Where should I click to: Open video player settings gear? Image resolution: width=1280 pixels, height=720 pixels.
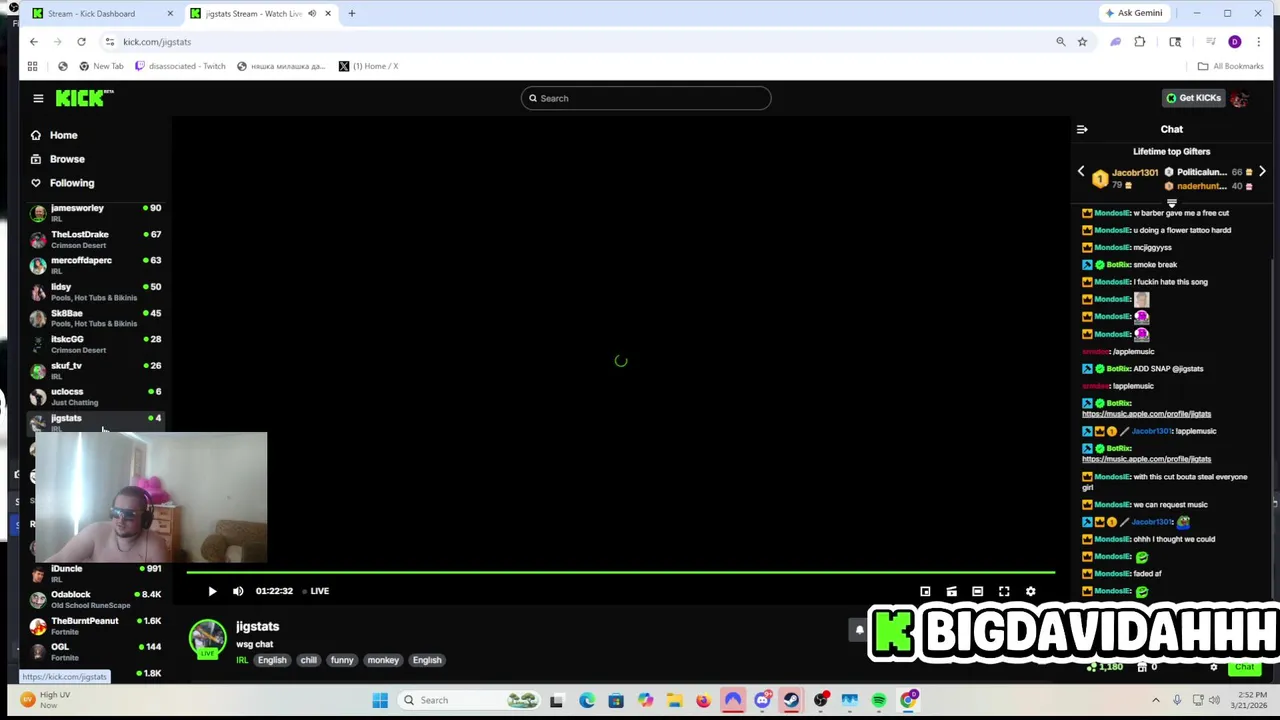(1030, 591)
